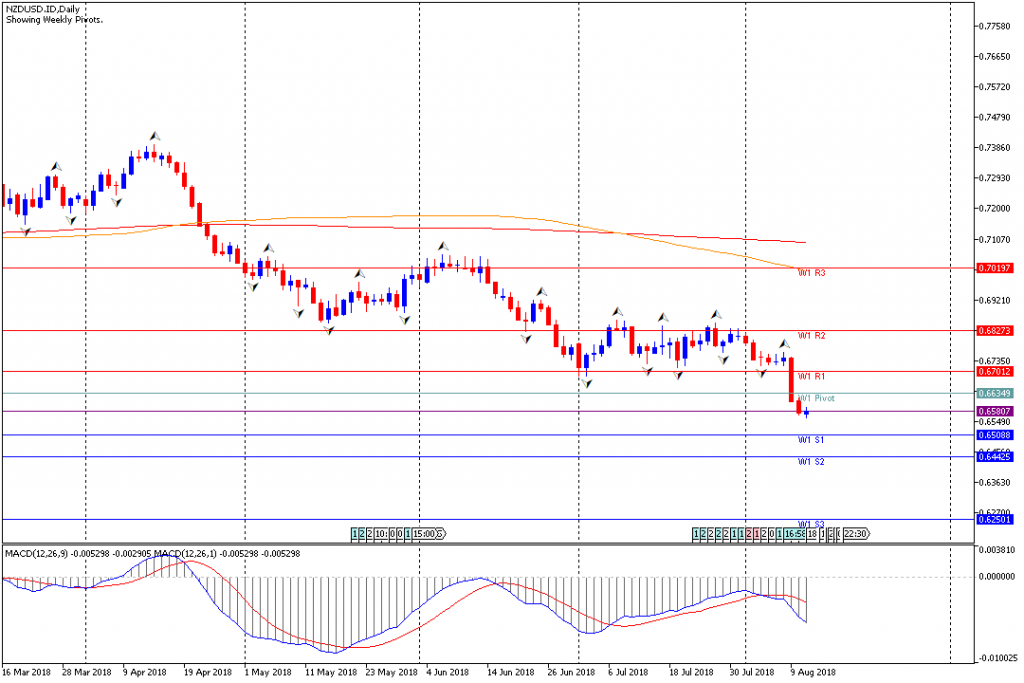Click the up fractal arrow above the 9 Aug candle

pyautogui.click(x=785, y=344)
